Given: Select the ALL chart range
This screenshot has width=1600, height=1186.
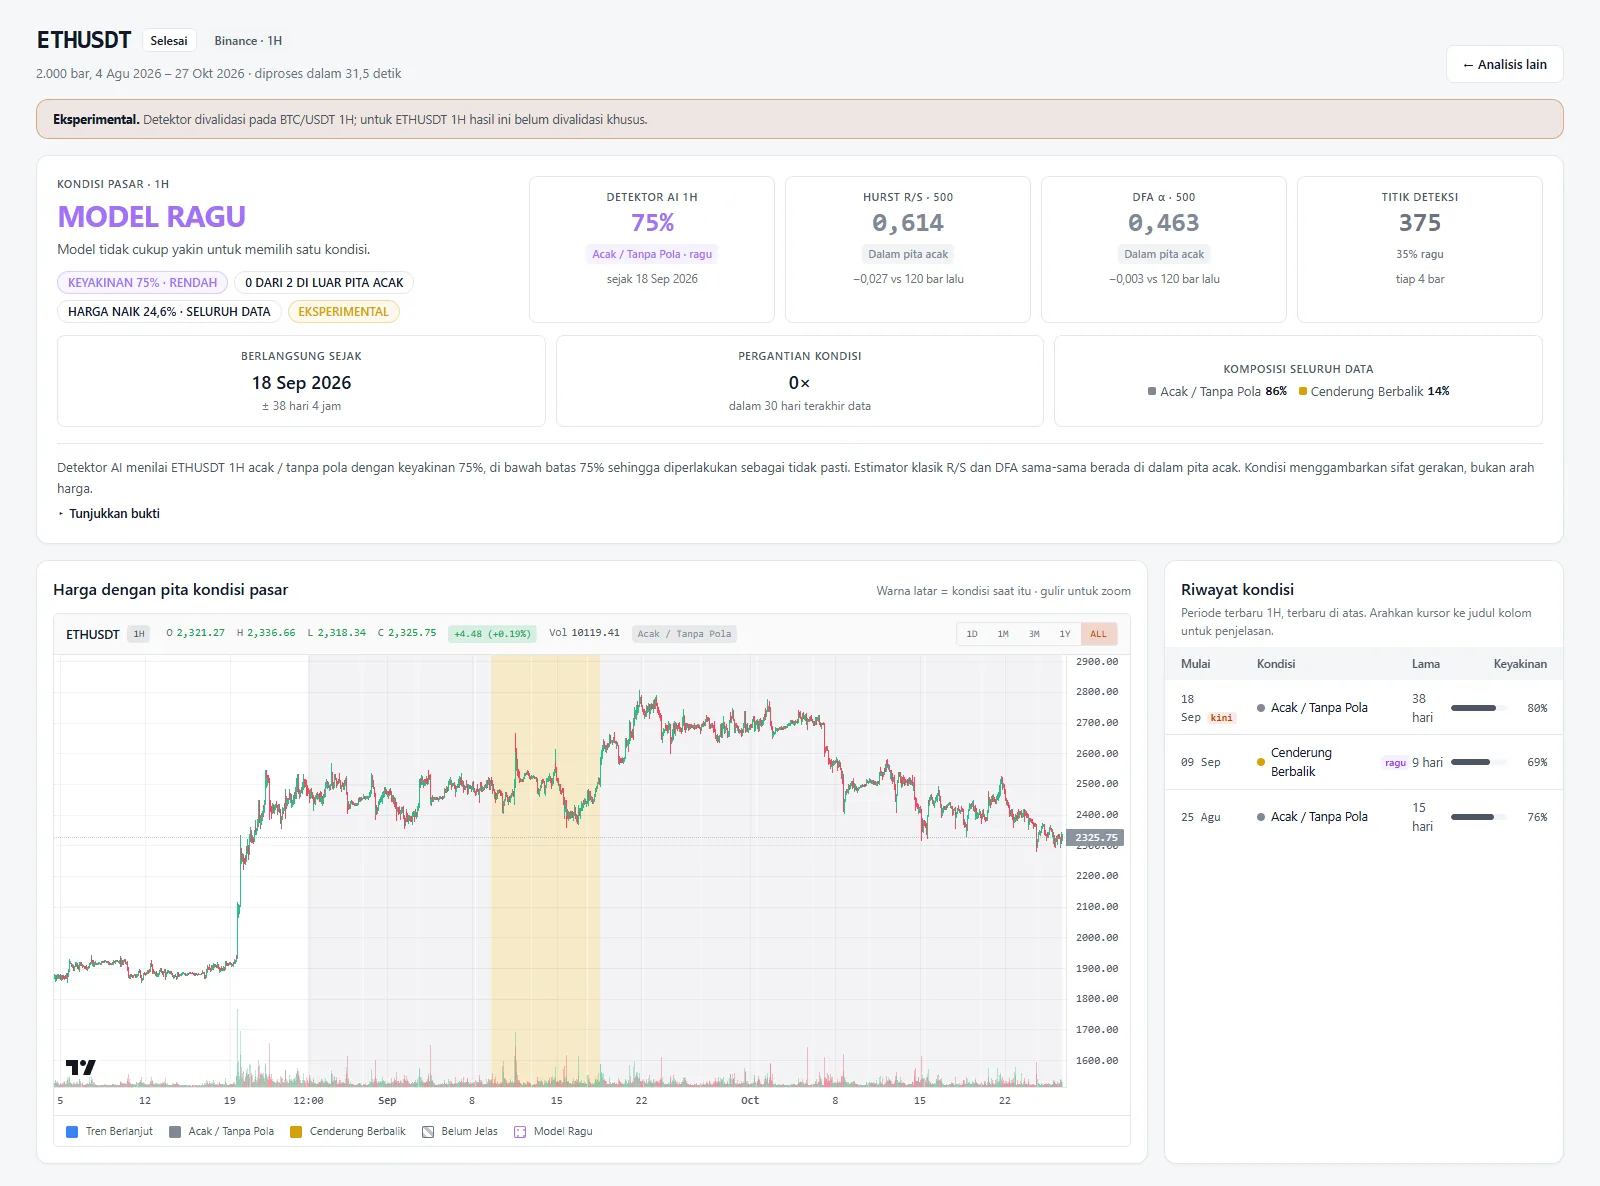Looking at the screenshot, I should click(1098, 634).
